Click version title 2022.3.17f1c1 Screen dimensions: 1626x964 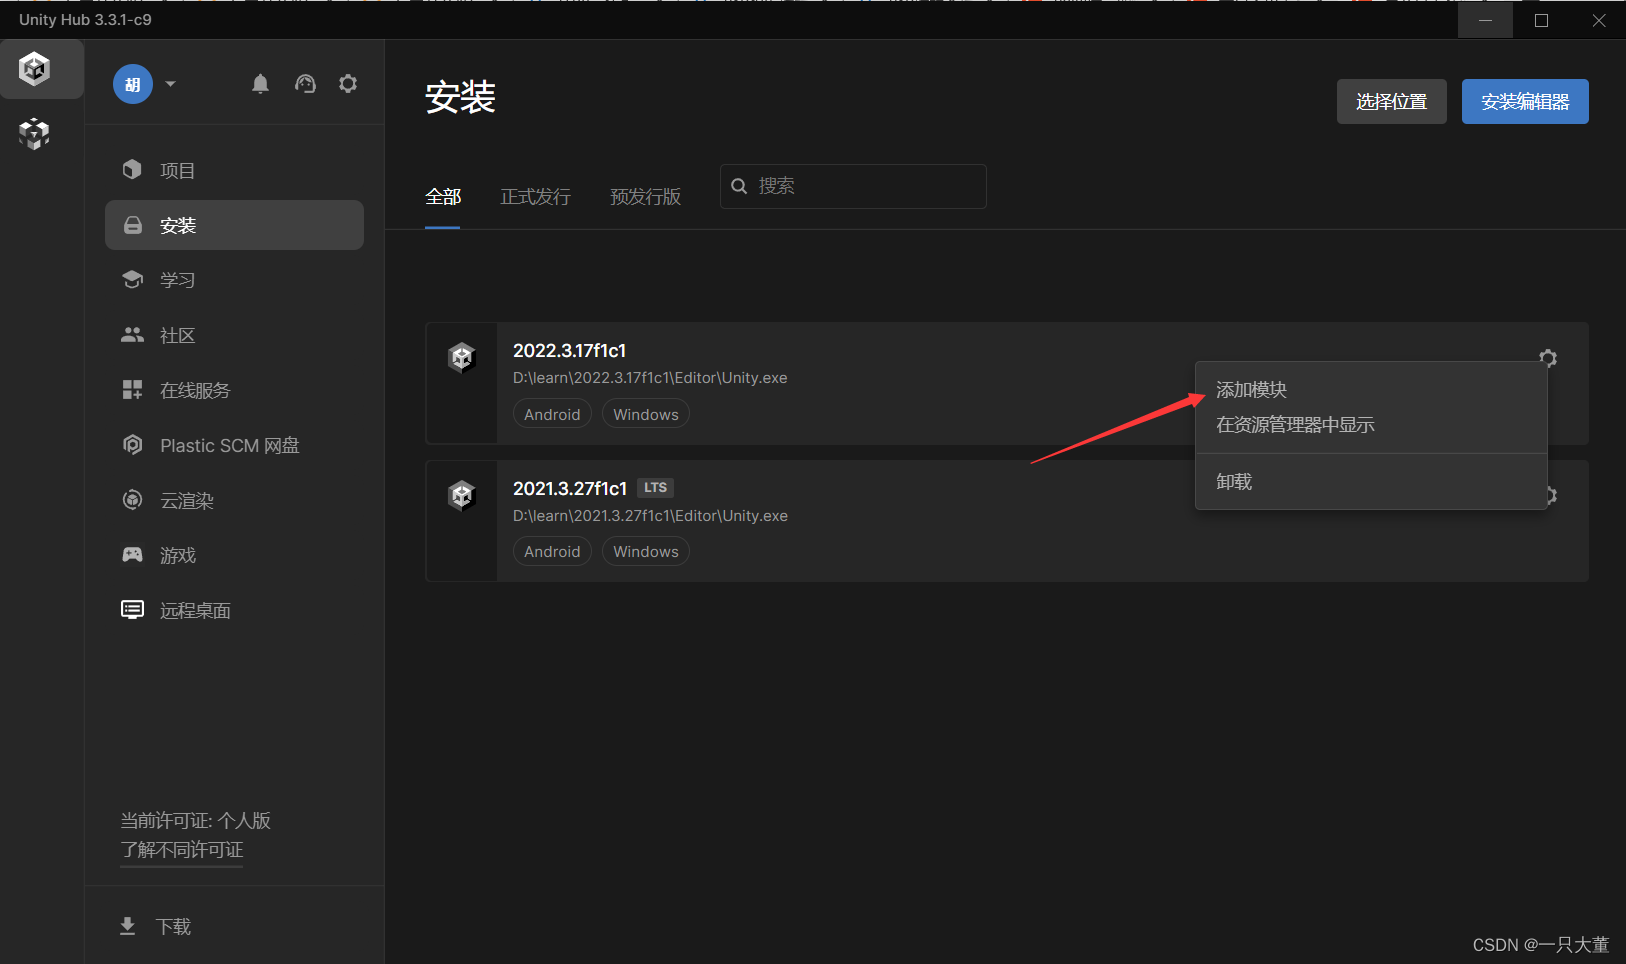tap(569, 350)
